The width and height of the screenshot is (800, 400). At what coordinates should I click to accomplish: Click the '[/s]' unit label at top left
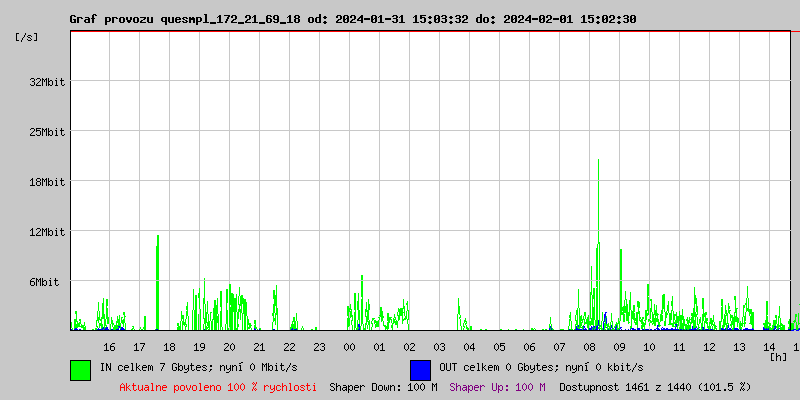click(x=27, y=37)
